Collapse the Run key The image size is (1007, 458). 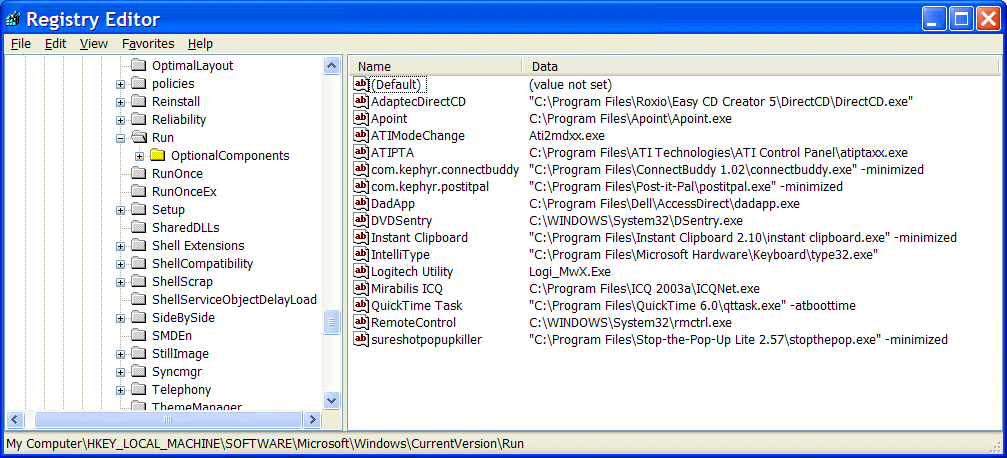pyautogui.click(x=120, y=138)
